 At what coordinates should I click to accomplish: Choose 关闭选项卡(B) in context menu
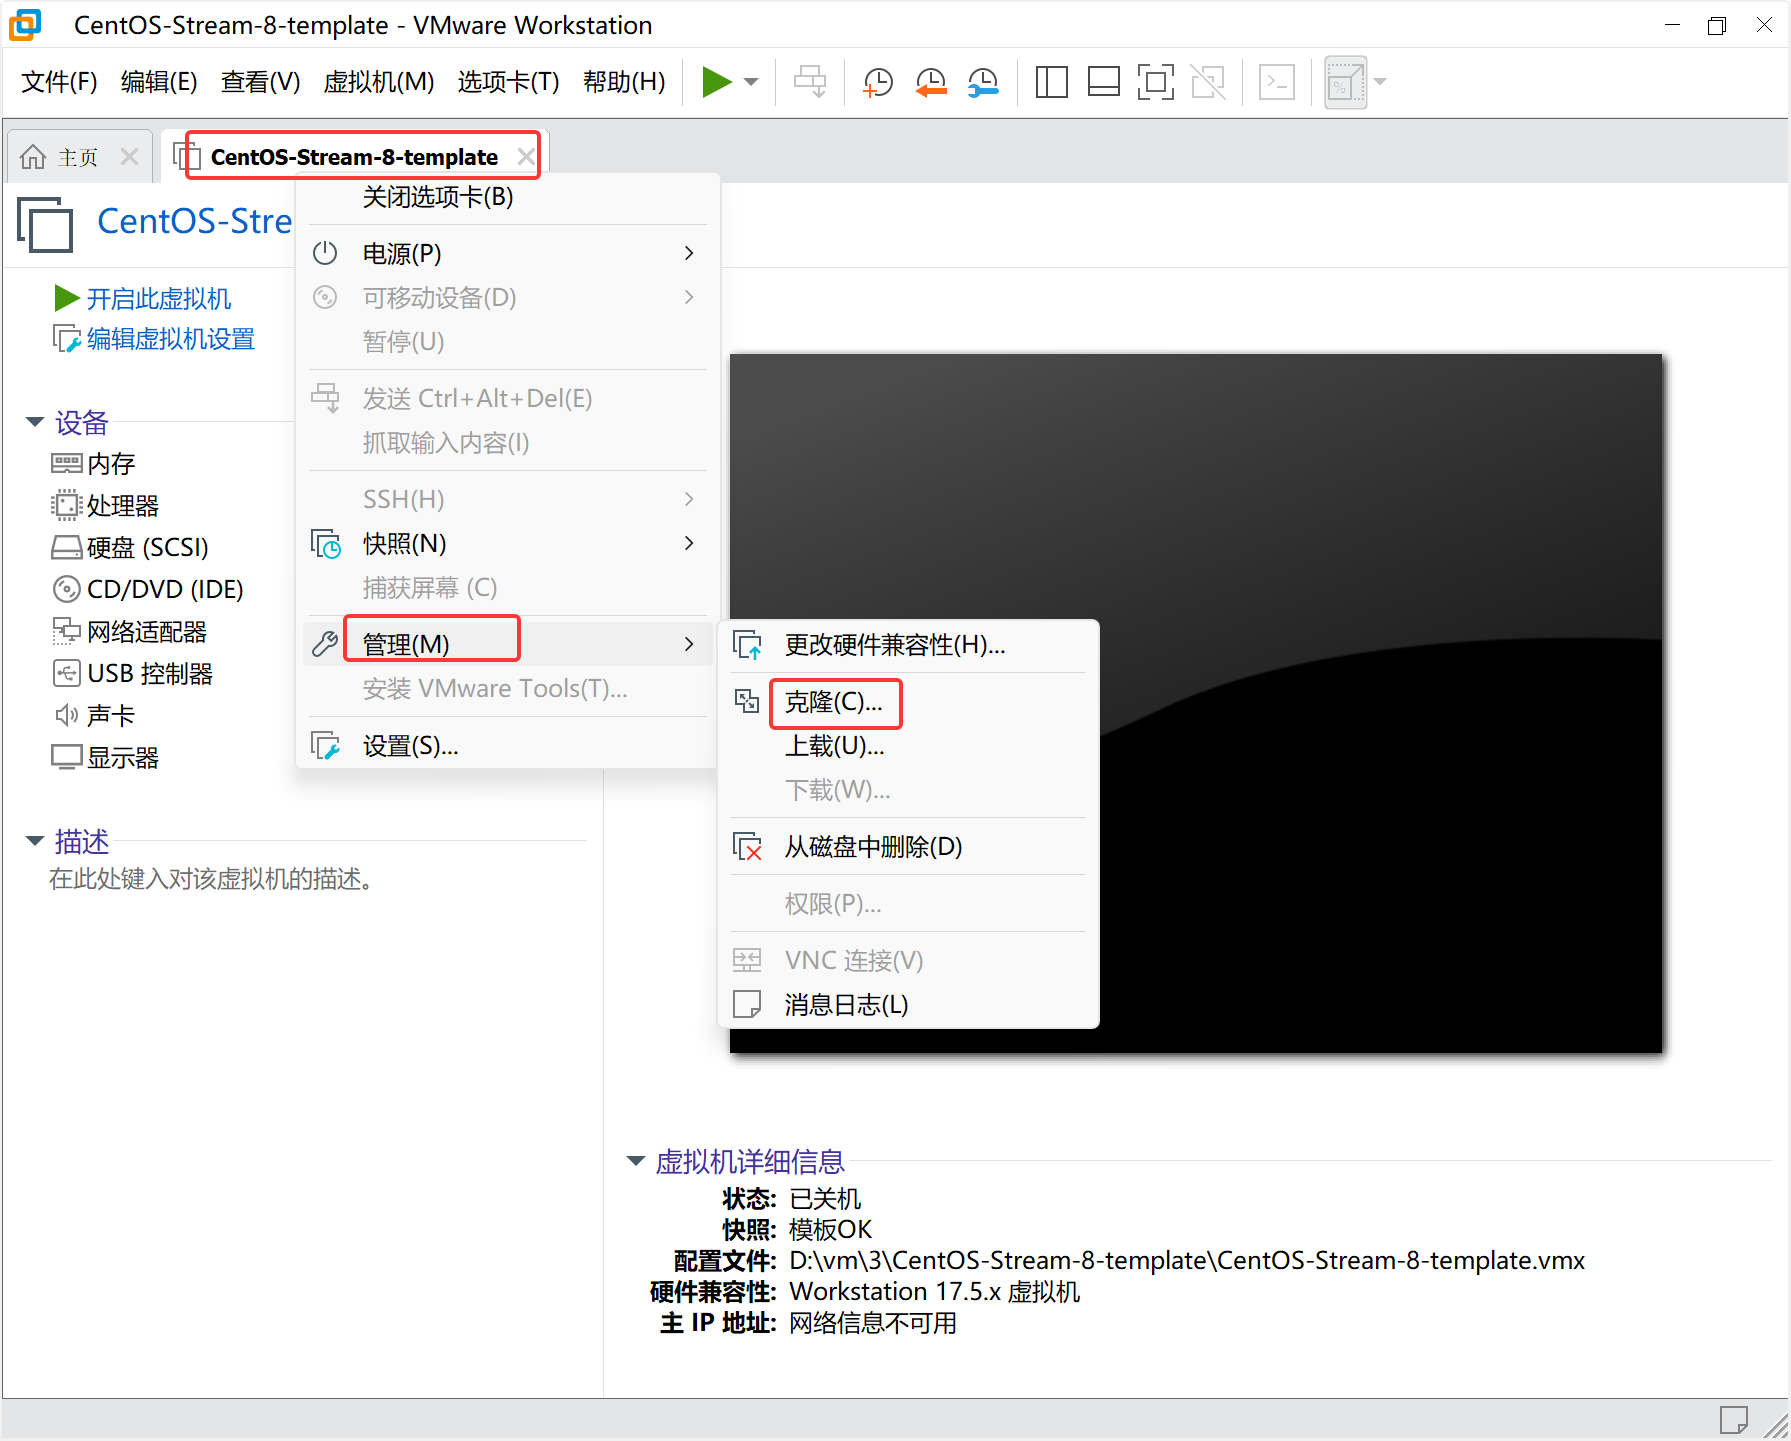[508, 197]
